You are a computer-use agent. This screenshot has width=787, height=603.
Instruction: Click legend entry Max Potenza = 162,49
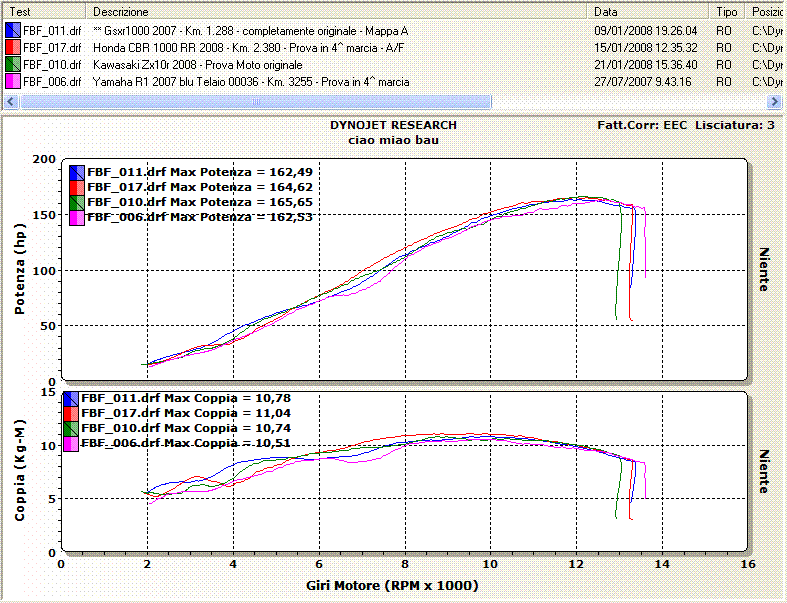tap(200, 172)
